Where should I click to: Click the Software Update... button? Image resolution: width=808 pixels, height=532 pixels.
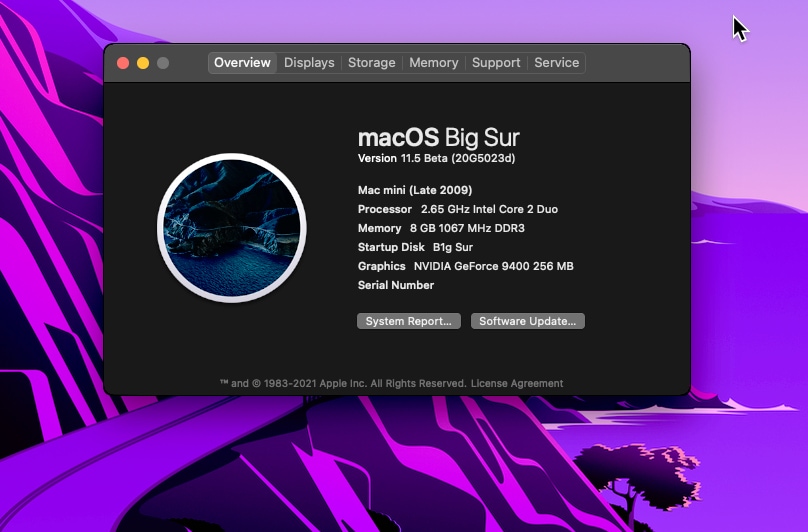click(x=528, y=321)
